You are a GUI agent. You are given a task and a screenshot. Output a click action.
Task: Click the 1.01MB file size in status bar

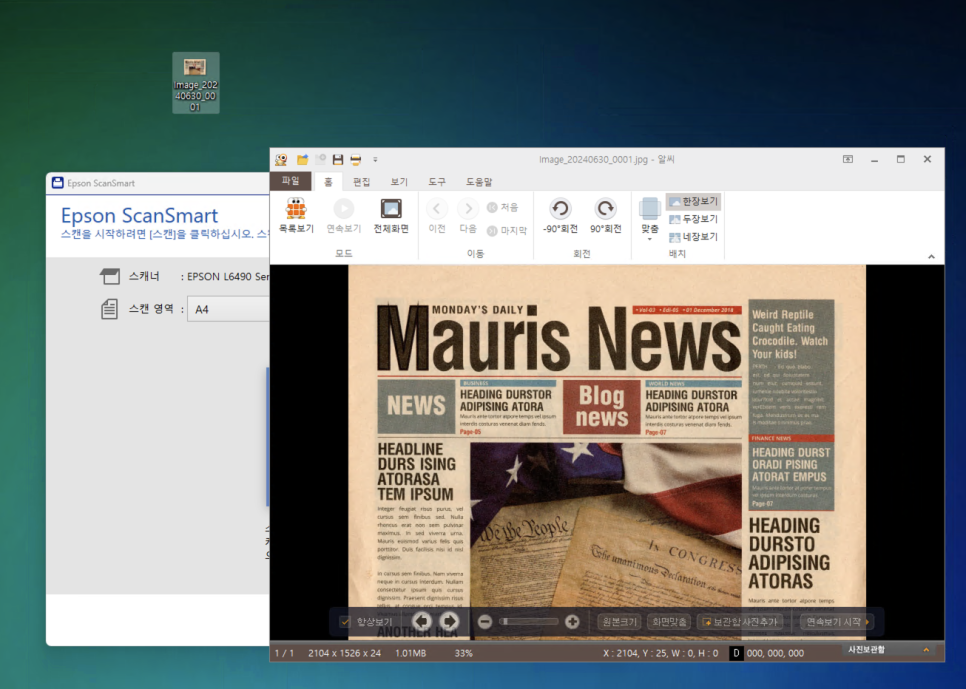pos(410,653)
